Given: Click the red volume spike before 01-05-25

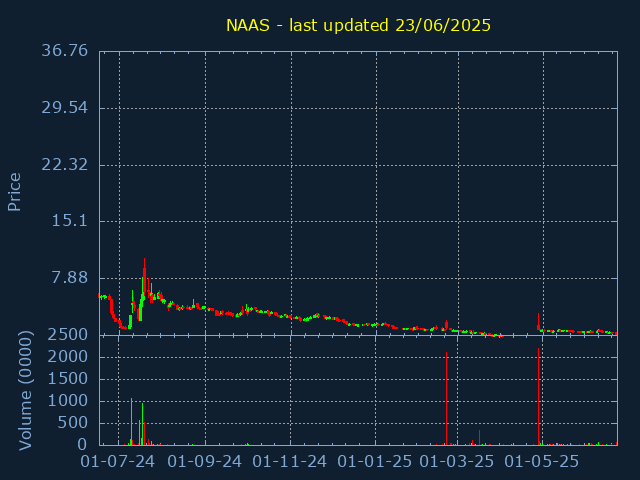Looking at the screenshot, I should 539,396.
